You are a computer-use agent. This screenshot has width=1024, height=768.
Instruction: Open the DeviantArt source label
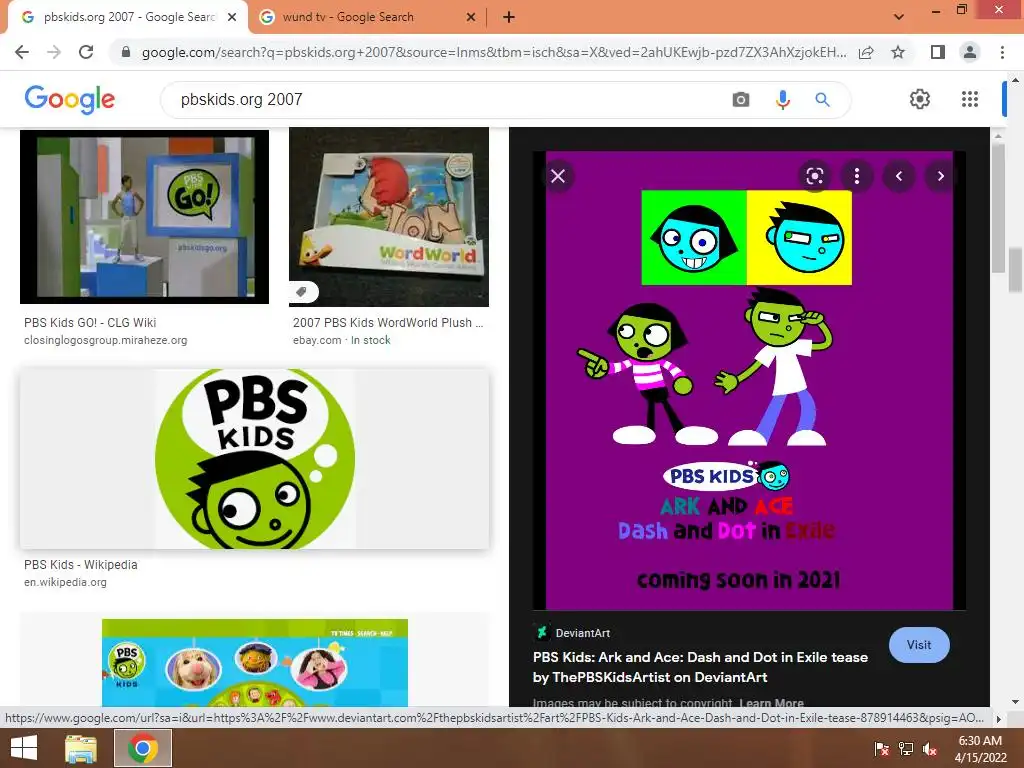coord(583,633)
